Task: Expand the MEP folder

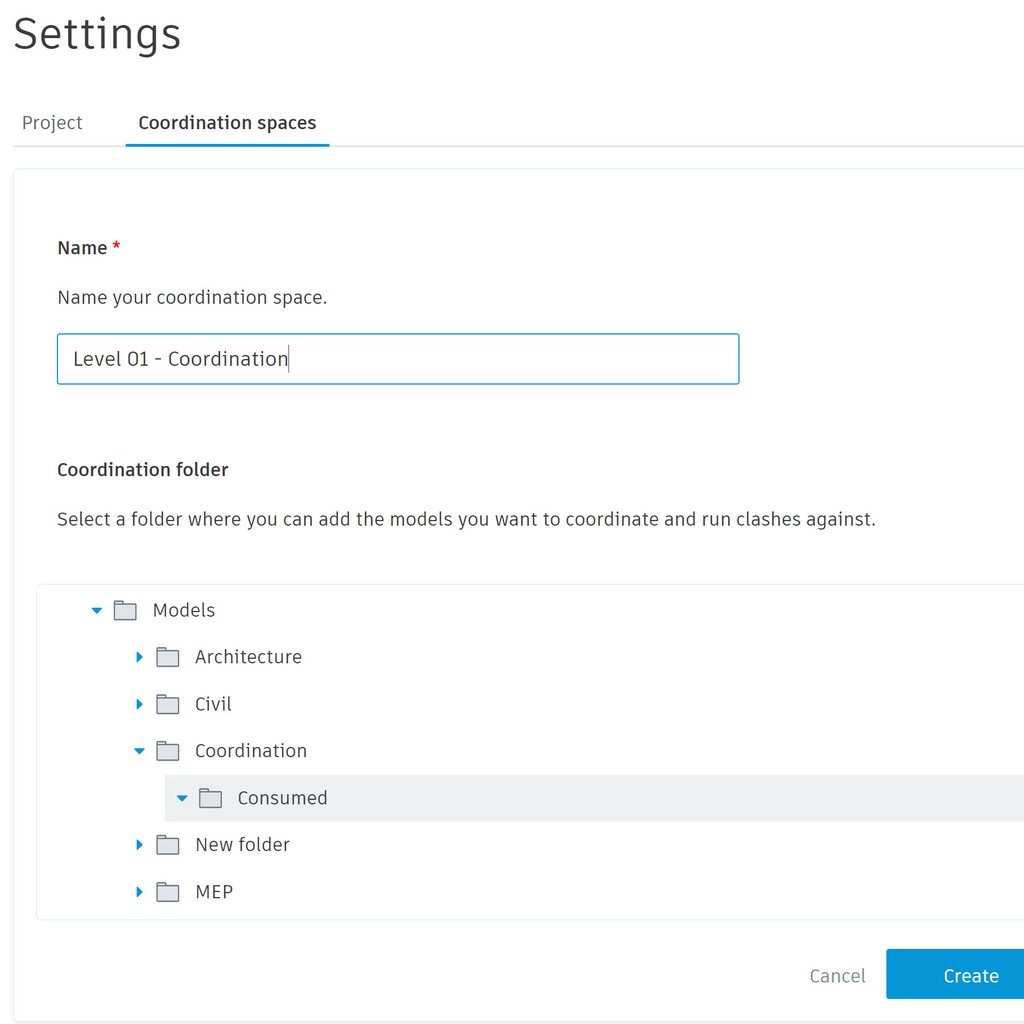Action: pos(139,891)
